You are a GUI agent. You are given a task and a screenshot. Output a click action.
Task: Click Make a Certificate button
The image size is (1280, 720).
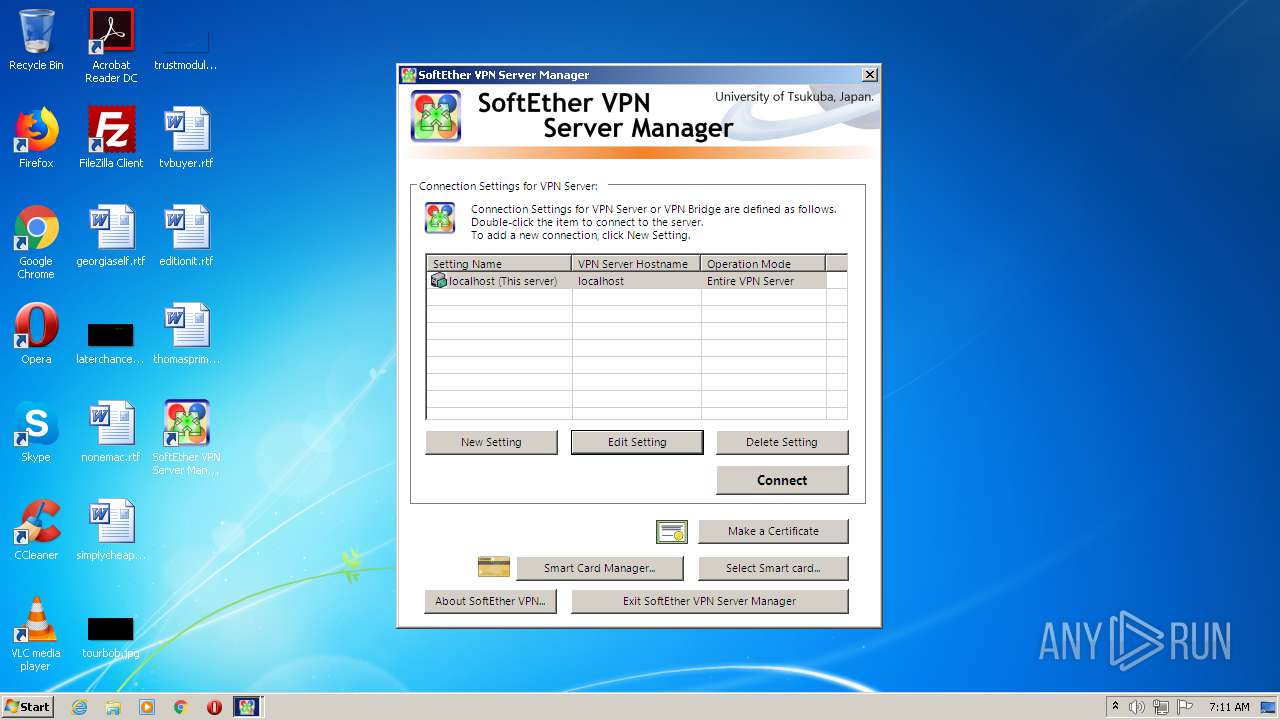coord(773,531)
